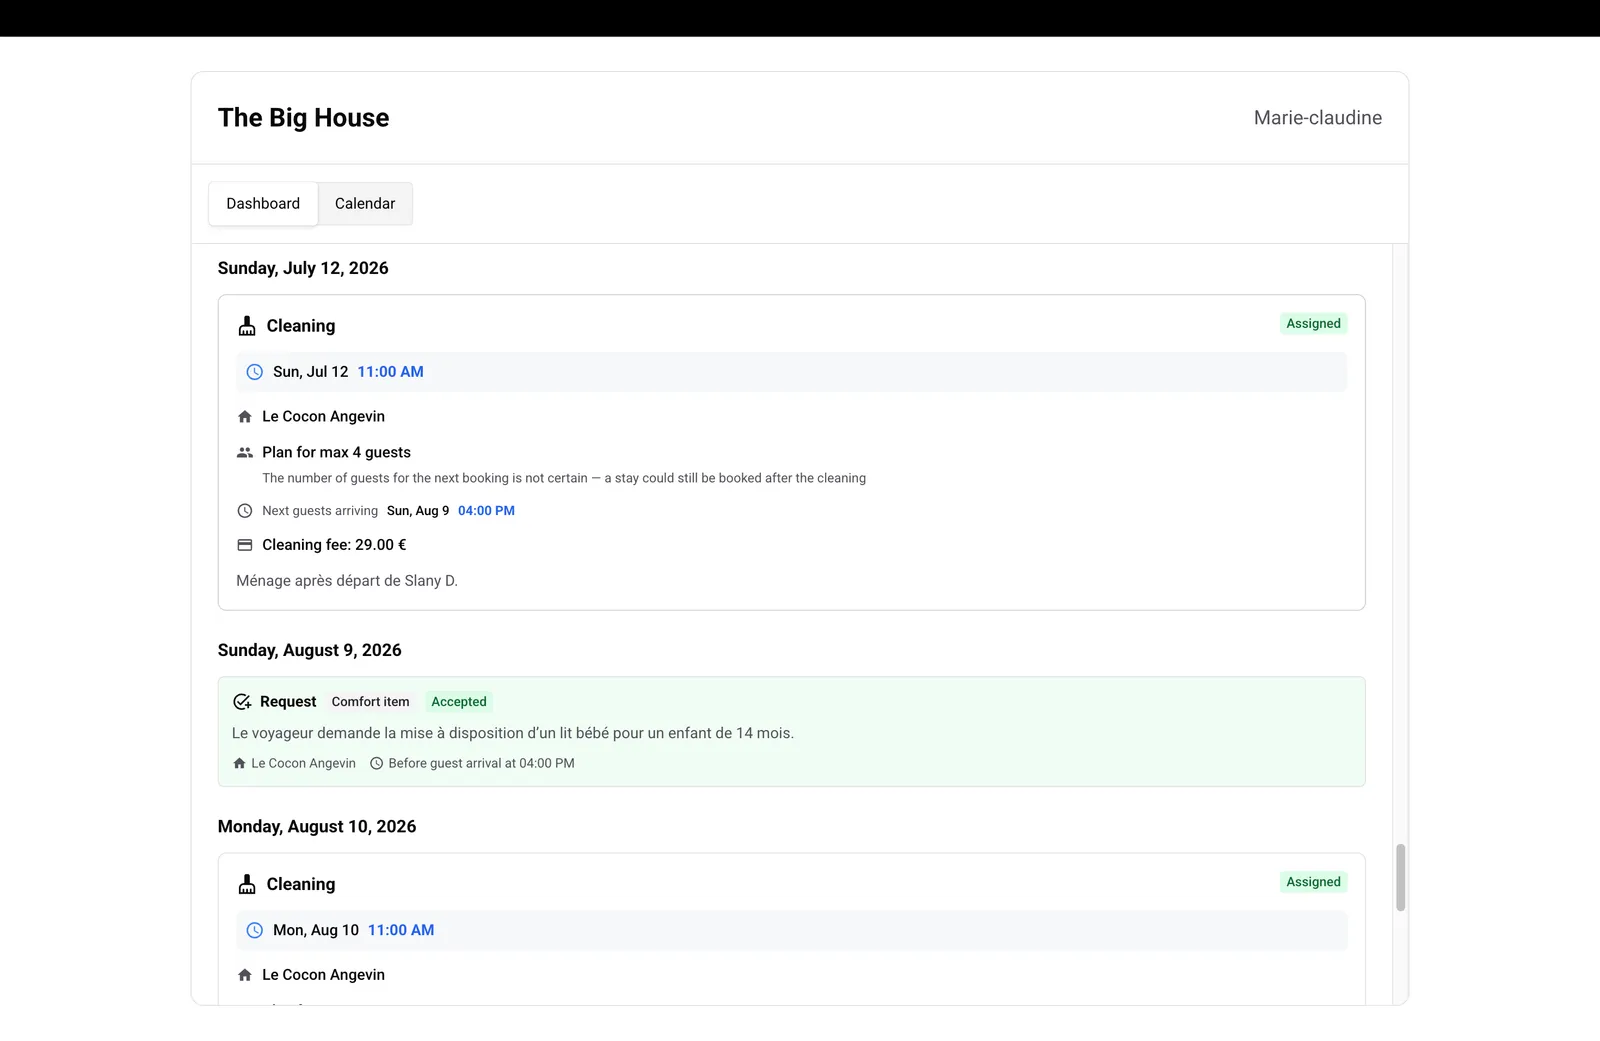Screen dimensions: 1600x1041
Task: Click the house icon of the Aug 10 Le Cocon Angevin
Action: (245, 975)
